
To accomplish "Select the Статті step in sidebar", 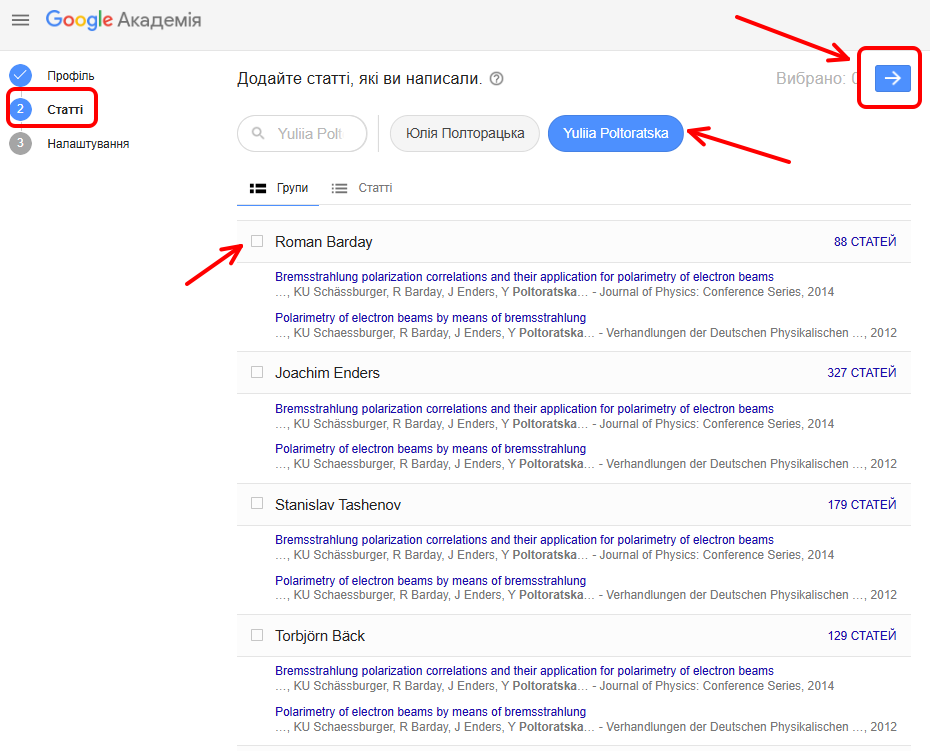I will pos(65,110).
